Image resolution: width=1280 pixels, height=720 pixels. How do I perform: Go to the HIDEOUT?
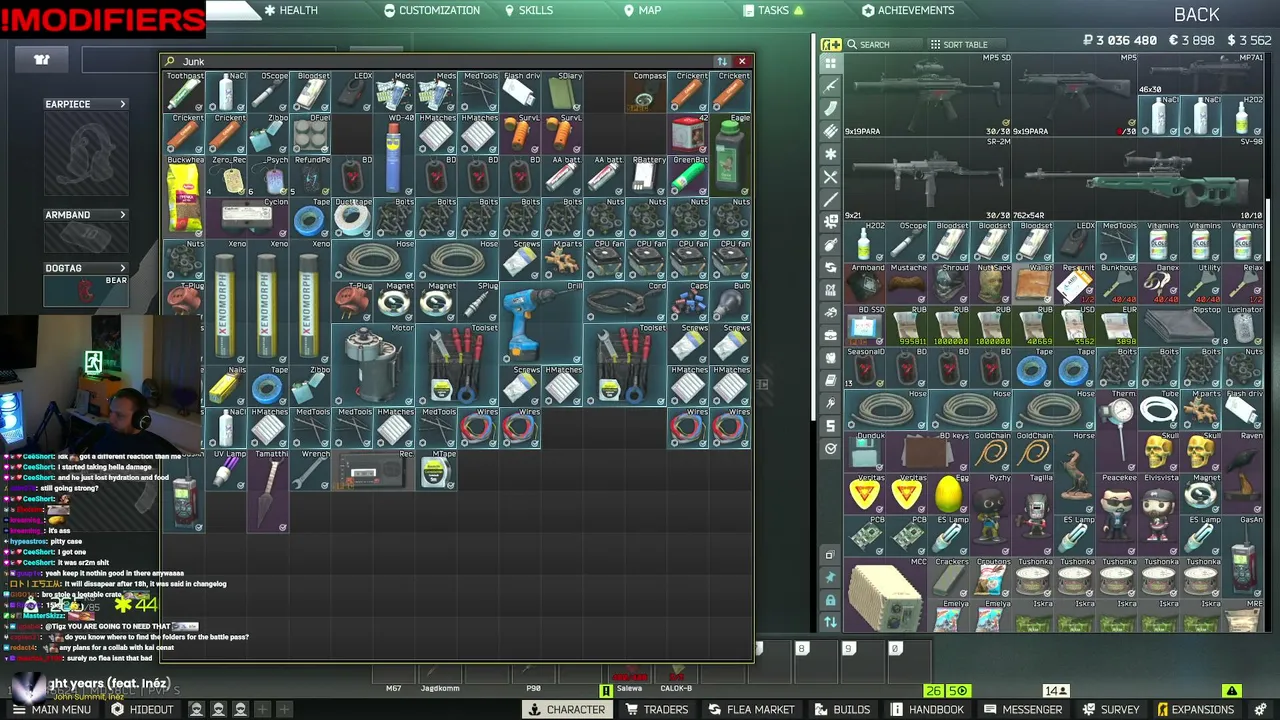(142, 710)
